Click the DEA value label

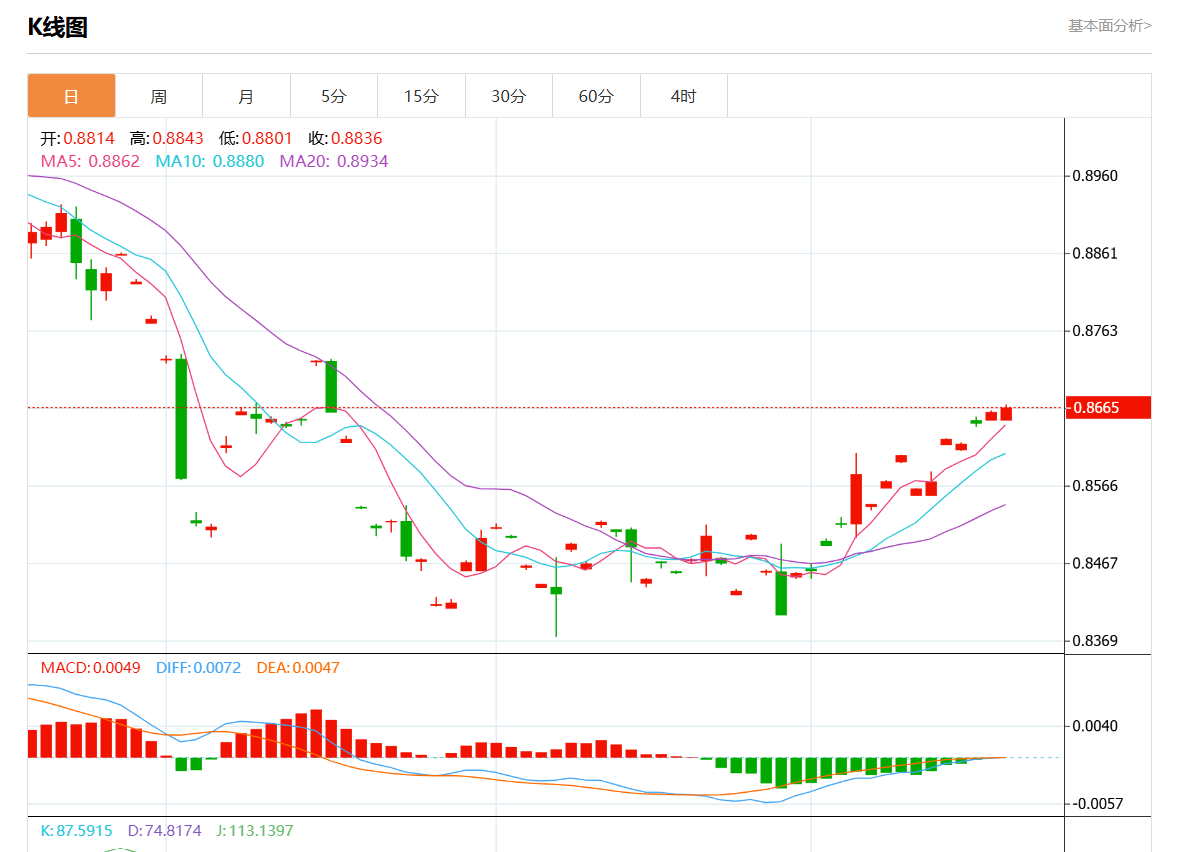pos(298,667)
